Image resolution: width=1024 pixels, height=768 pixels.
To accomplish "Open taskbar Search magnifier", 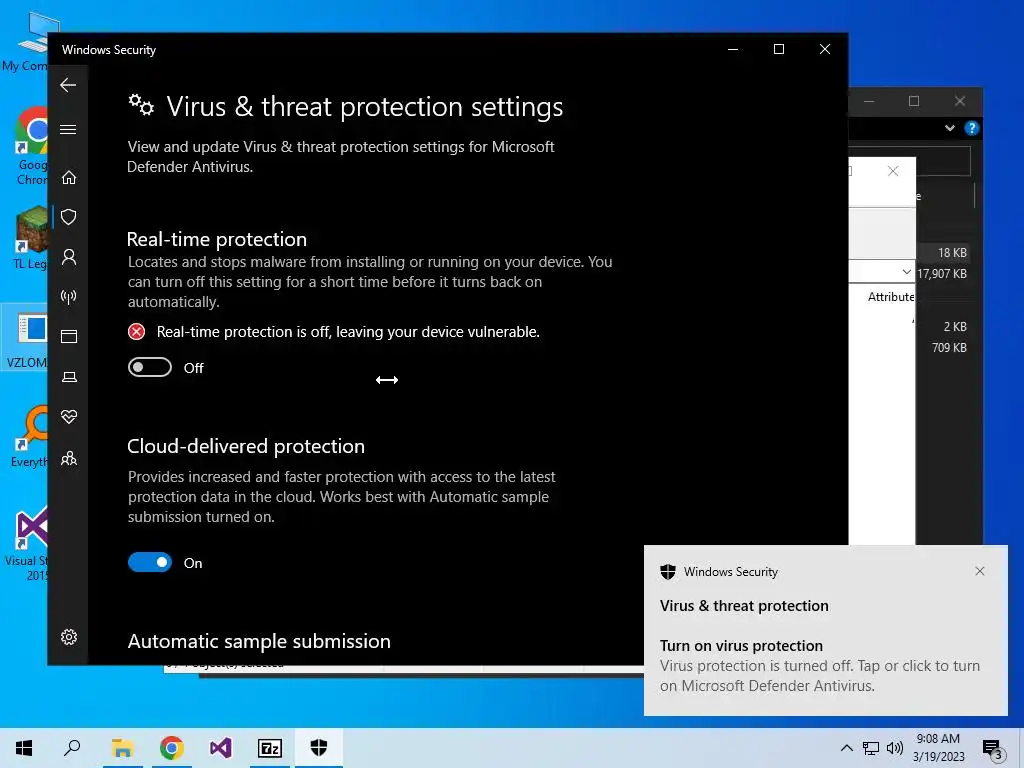I will (72, 748).
